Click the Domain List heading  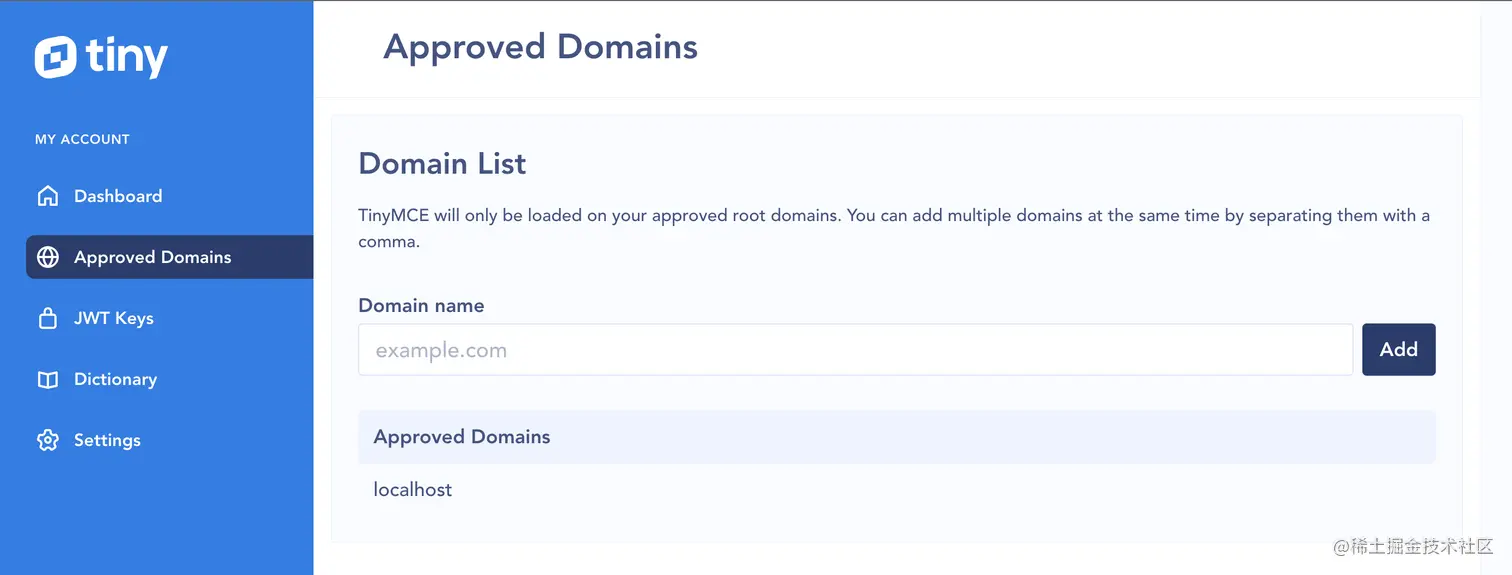442,164
